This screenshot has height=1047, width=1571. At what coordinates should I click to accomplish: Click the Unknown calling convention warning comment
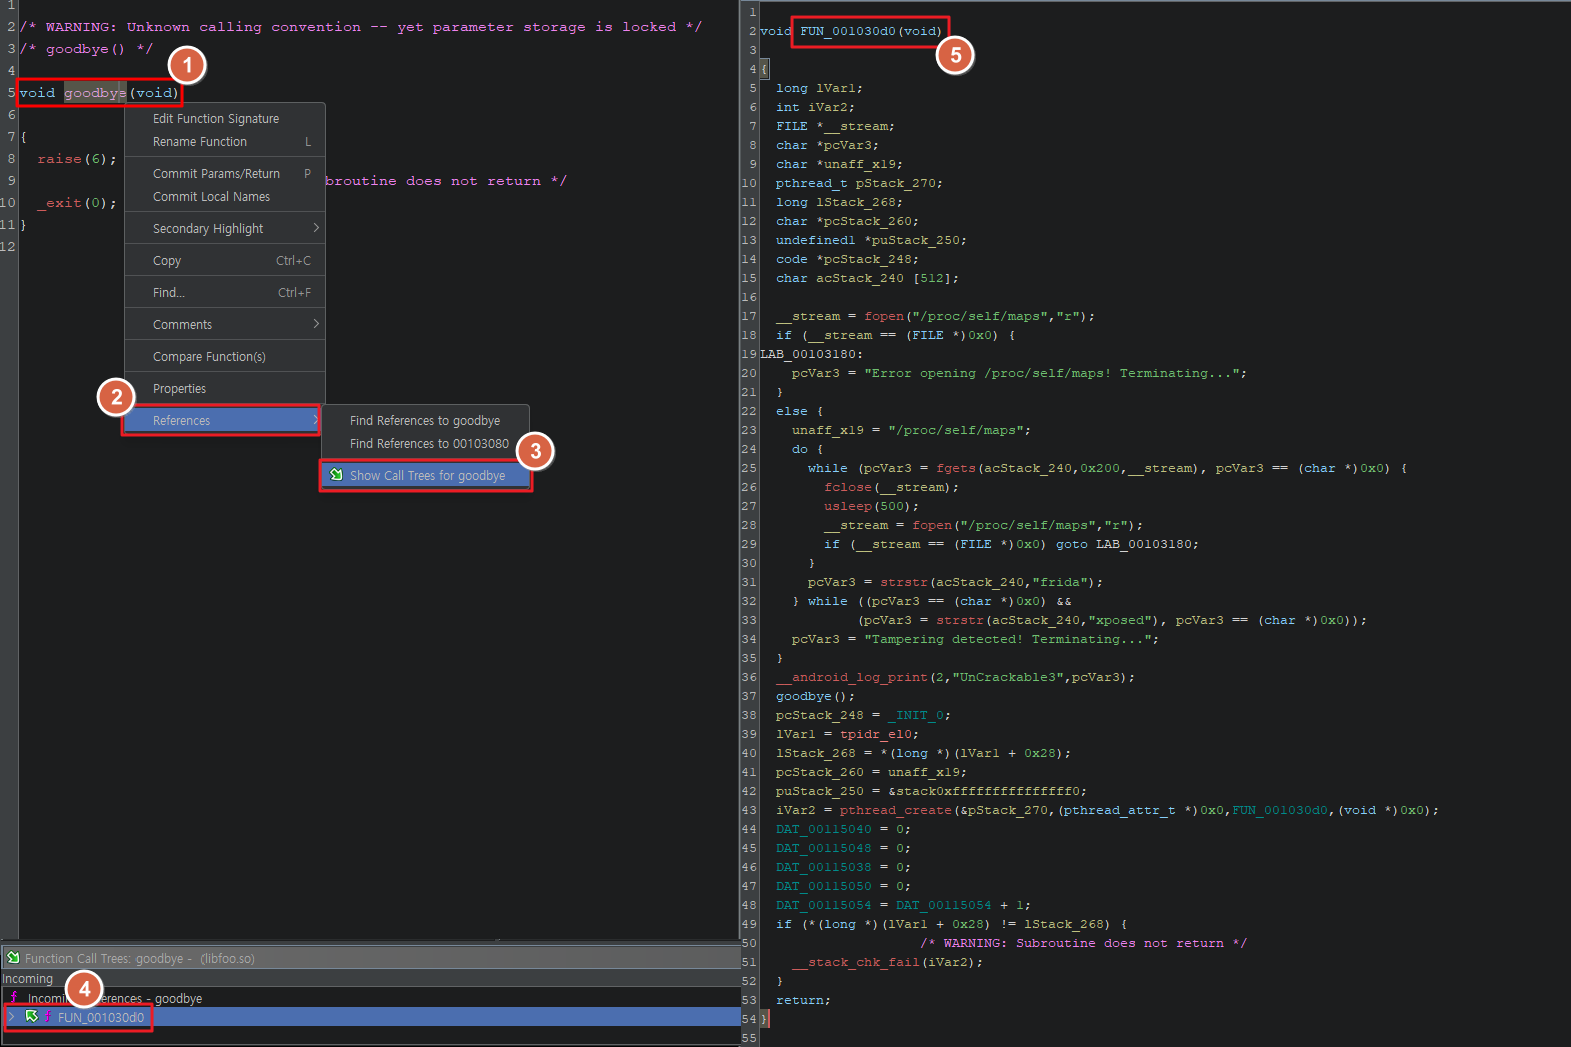pos(361,27)
